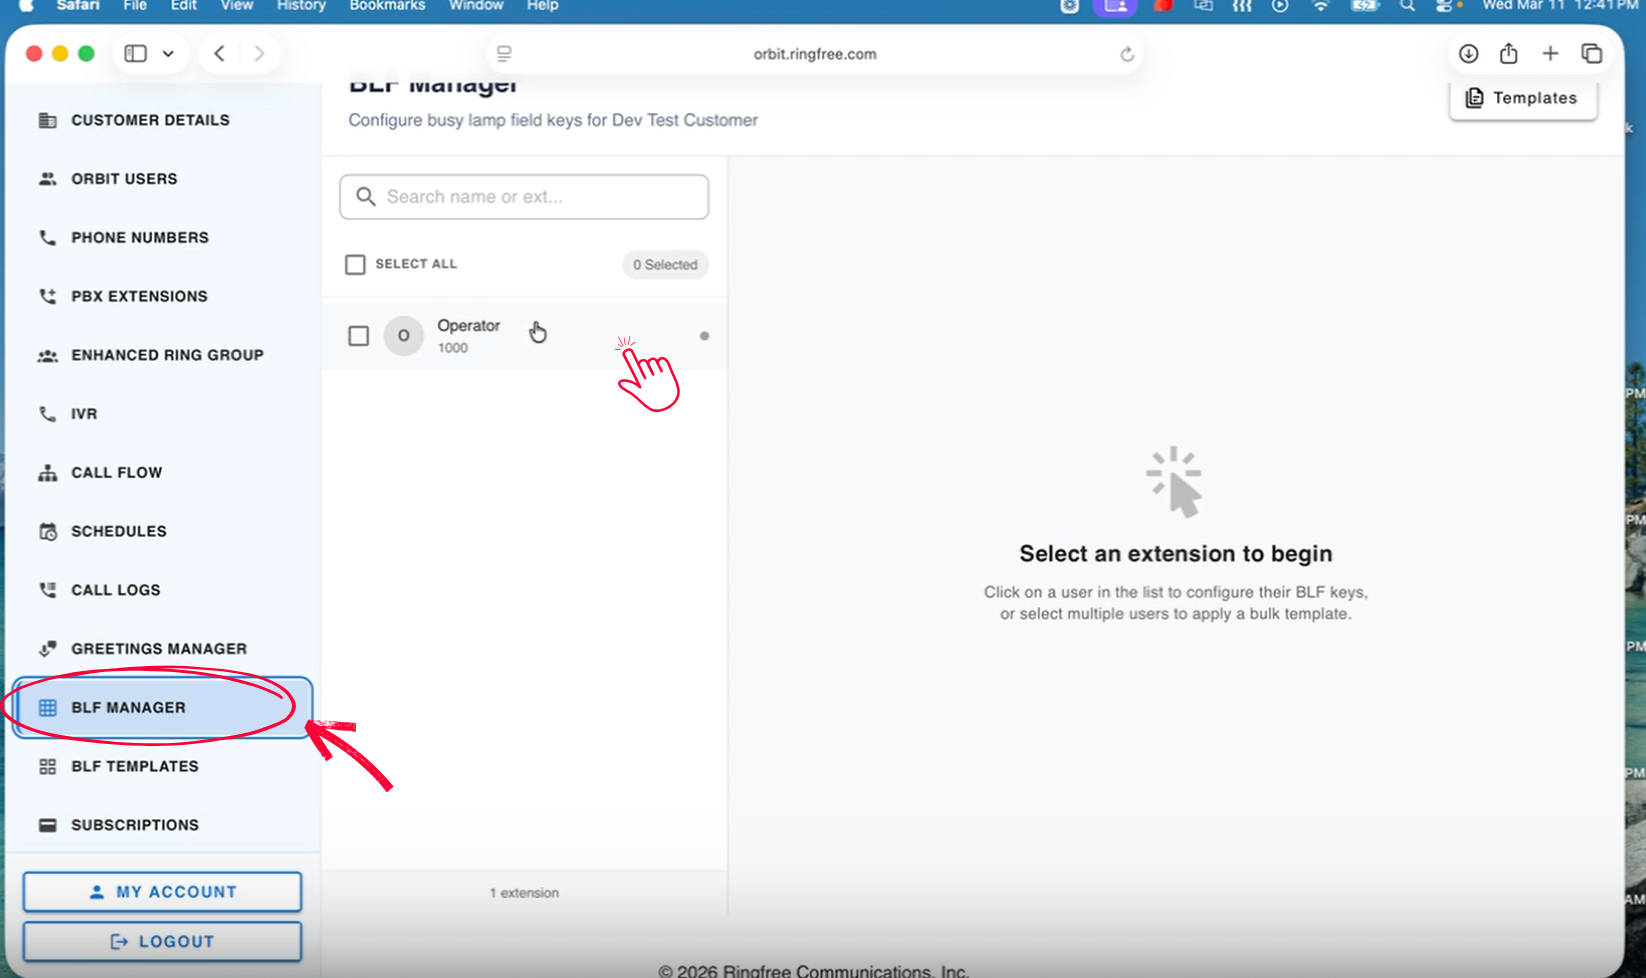Viewport: 1646px width, 978px height.
Task: Open the Customer Details sidebar icon
Action: [47, 120]
